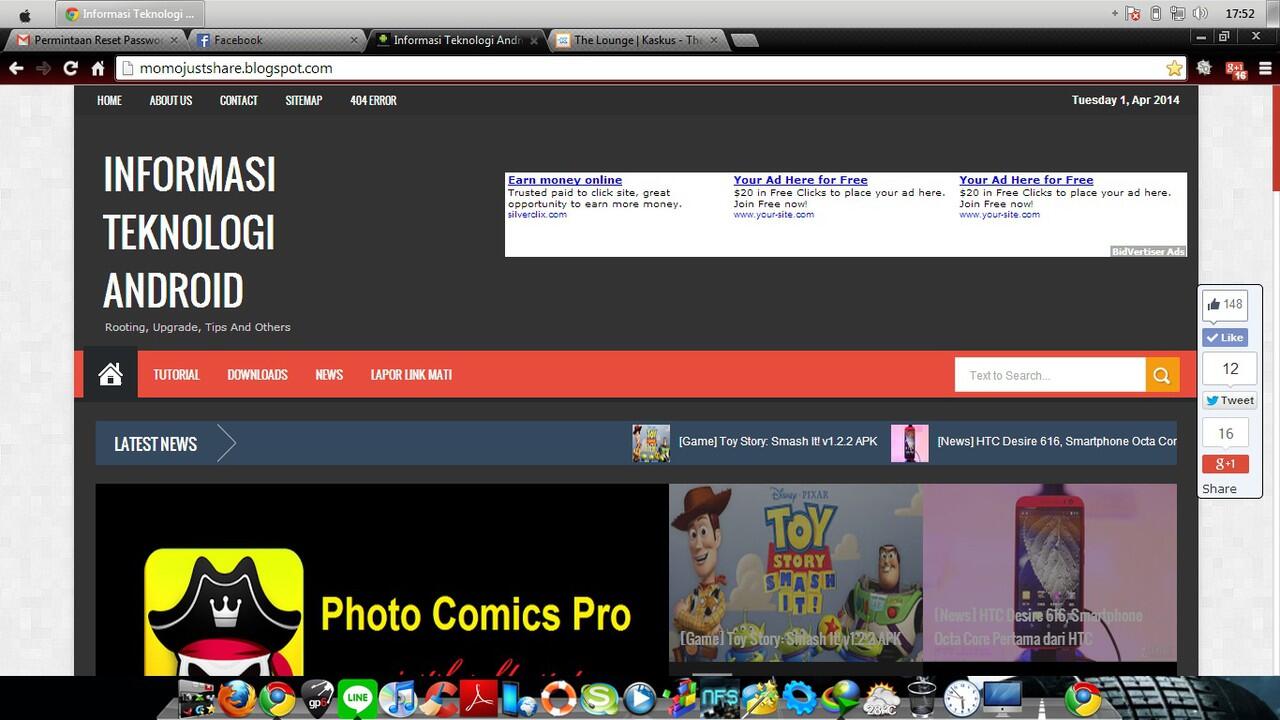Click the Tweet share button
The image size is (1280, 720).
click(x=1229, y=400)
